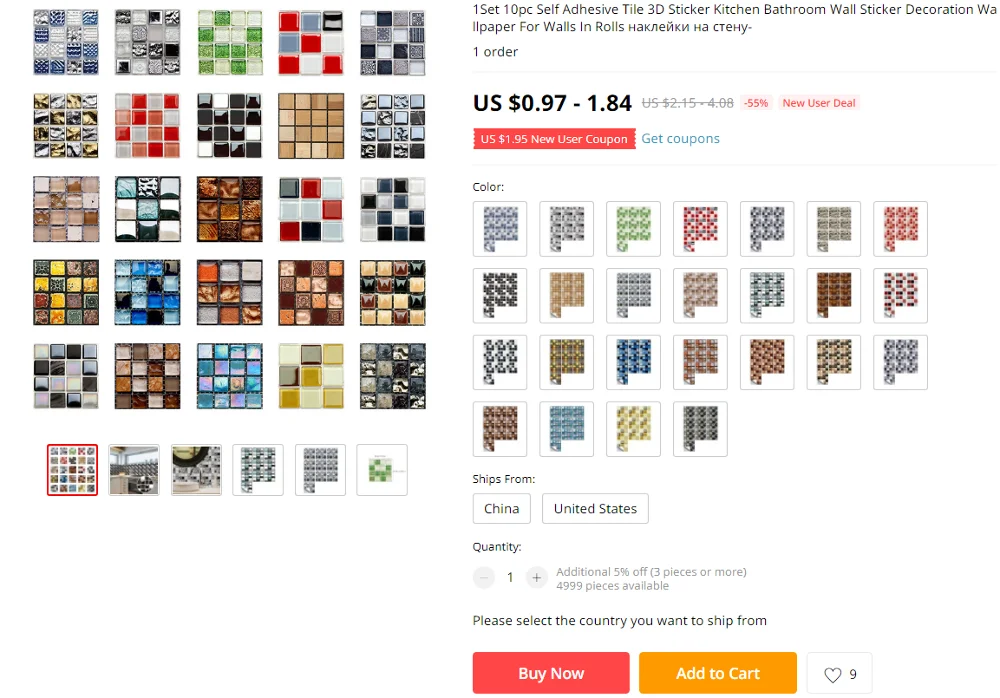
Task: Select United States shipping option
Action: tap(595, 509)
